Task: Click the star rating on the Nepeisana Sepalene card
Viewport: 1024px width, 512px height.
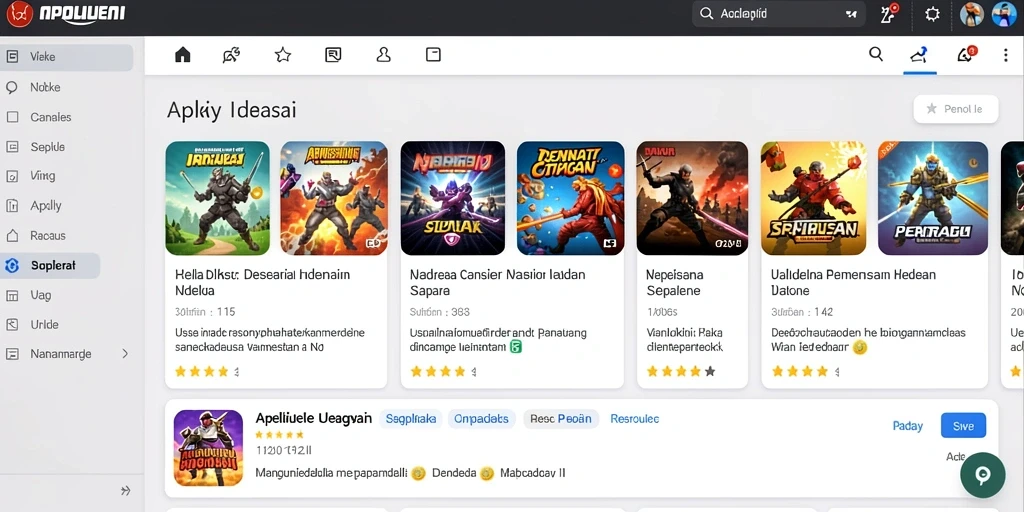Action: tap(681, 372)
